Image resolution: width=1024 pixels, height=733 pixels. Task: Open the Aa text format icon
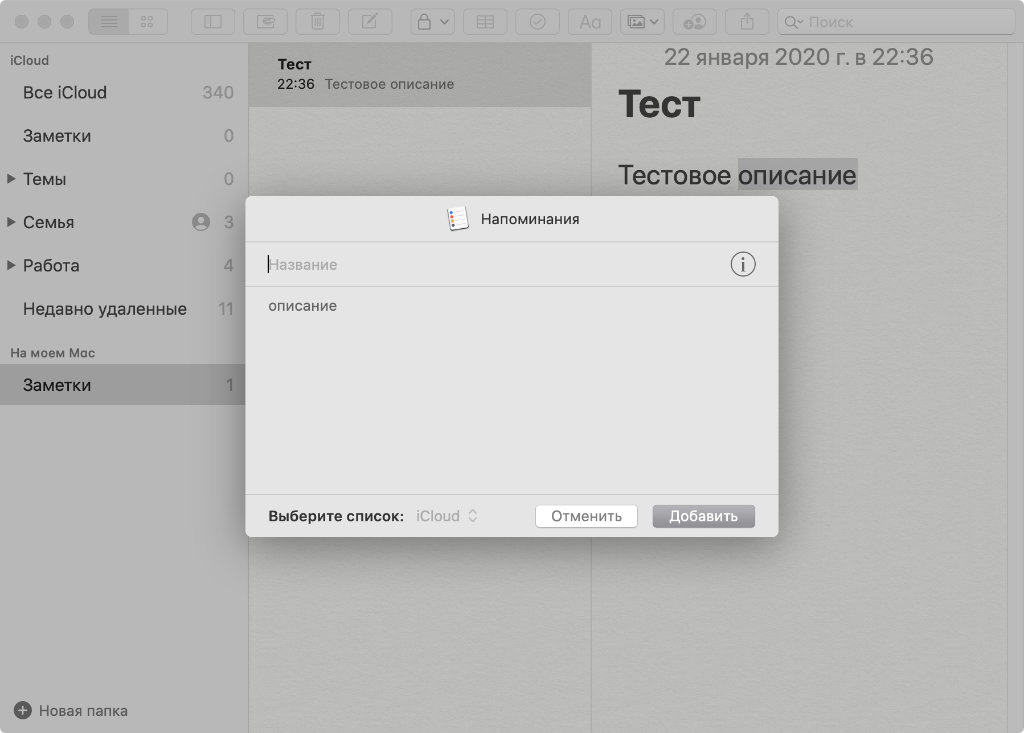coord(590,21)
